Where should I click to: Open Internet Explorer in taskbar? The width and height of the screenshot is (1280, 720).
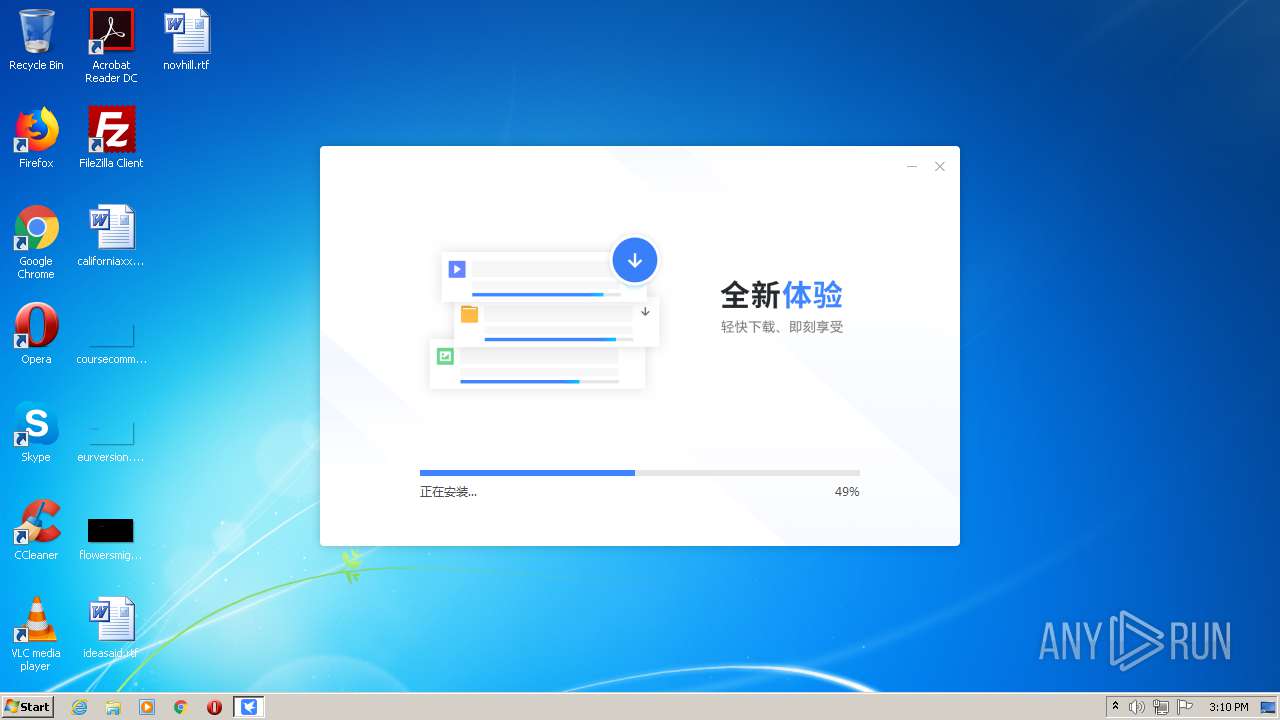[x=79, y=707]
